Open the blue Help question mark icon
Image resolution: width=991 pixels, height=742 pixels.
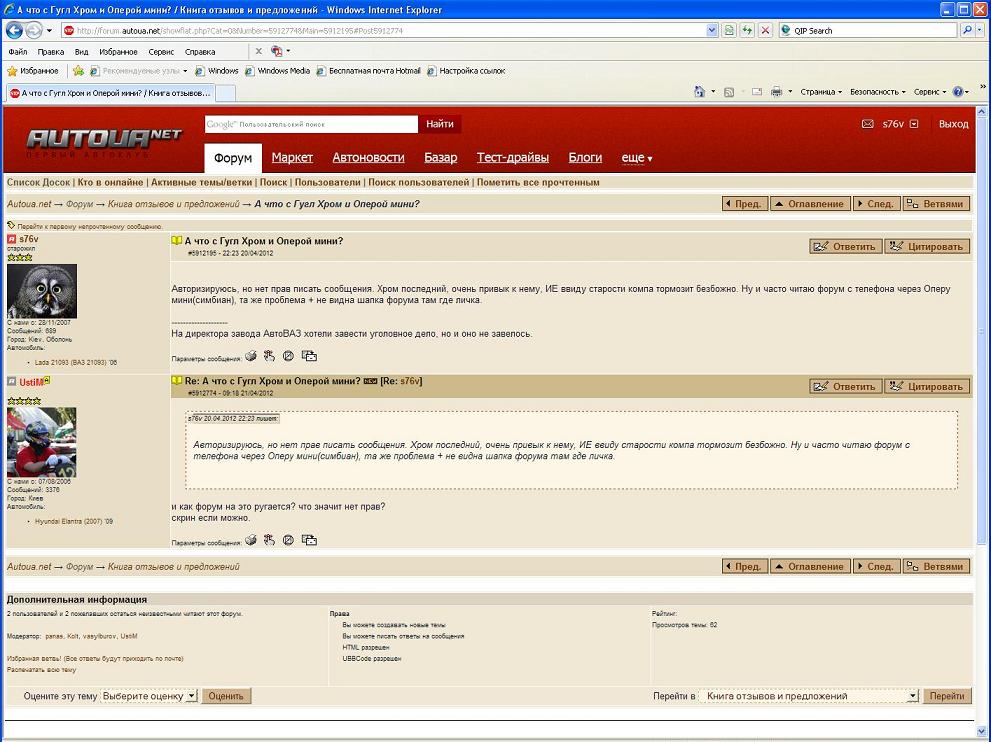click(957, 92)
